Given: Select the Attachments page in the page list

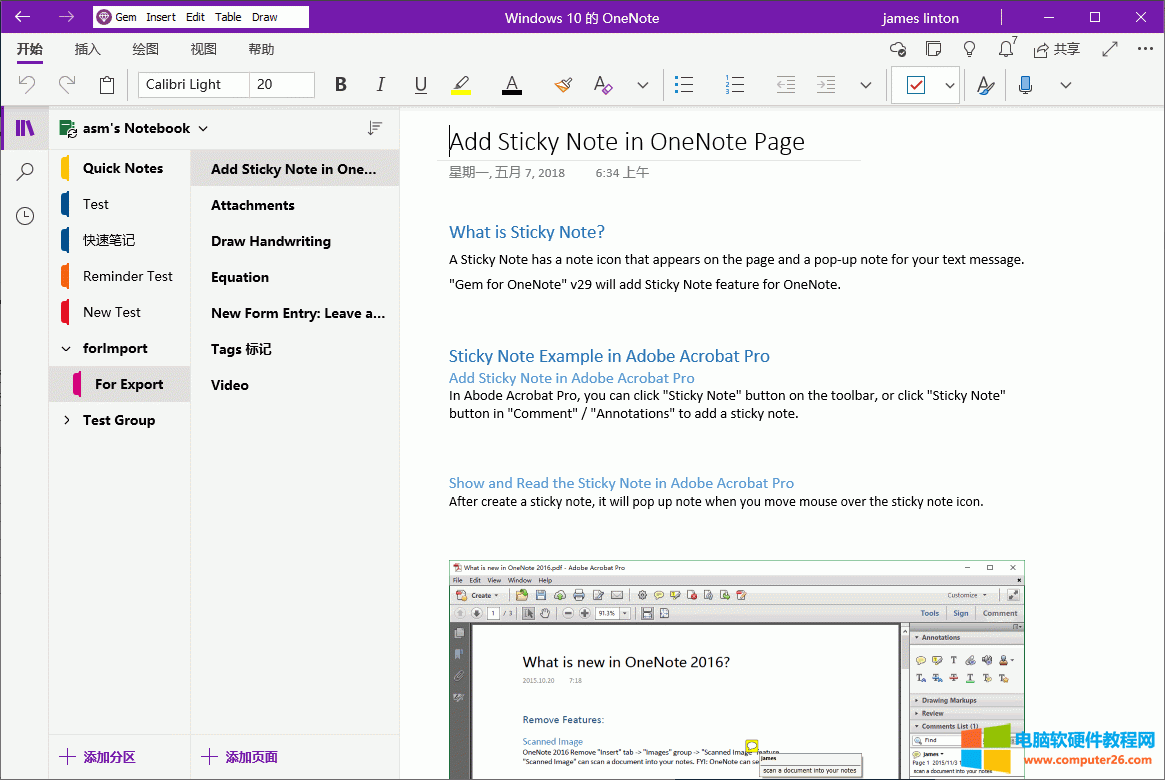Looking at the screenshot, I should point(251,204).
